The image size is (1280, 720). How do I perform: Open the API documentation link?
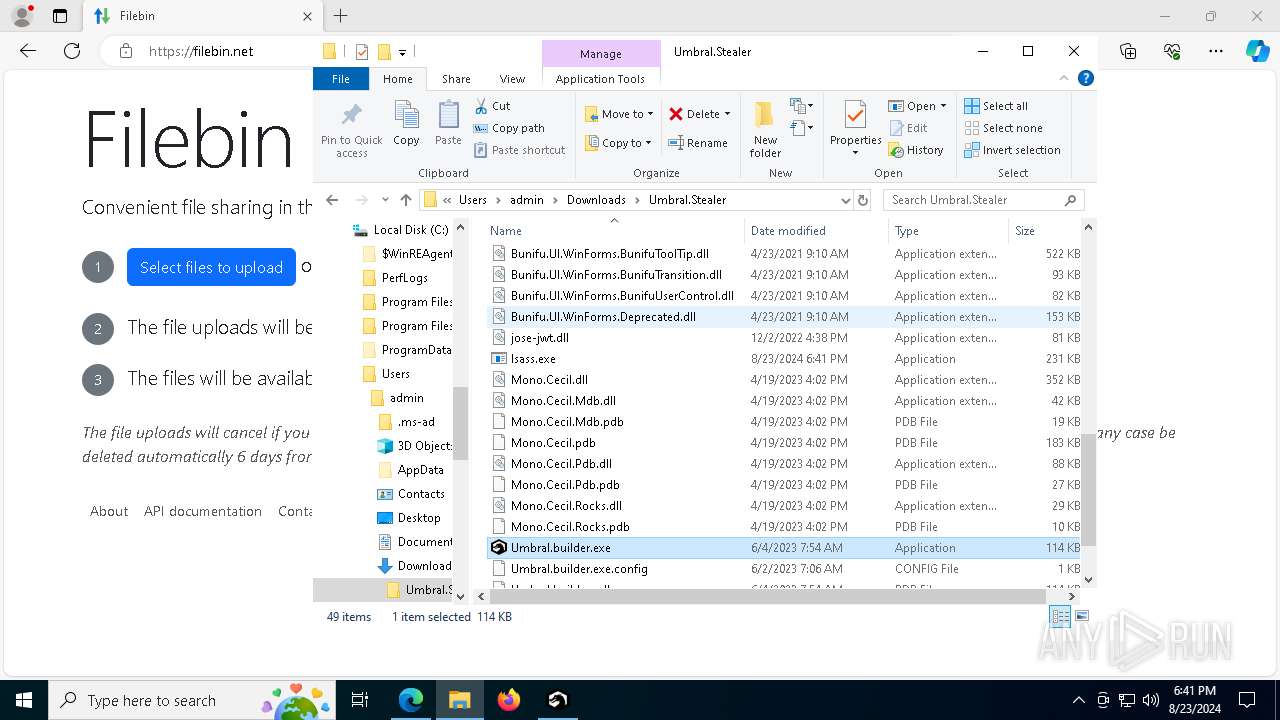click(203, 511)
